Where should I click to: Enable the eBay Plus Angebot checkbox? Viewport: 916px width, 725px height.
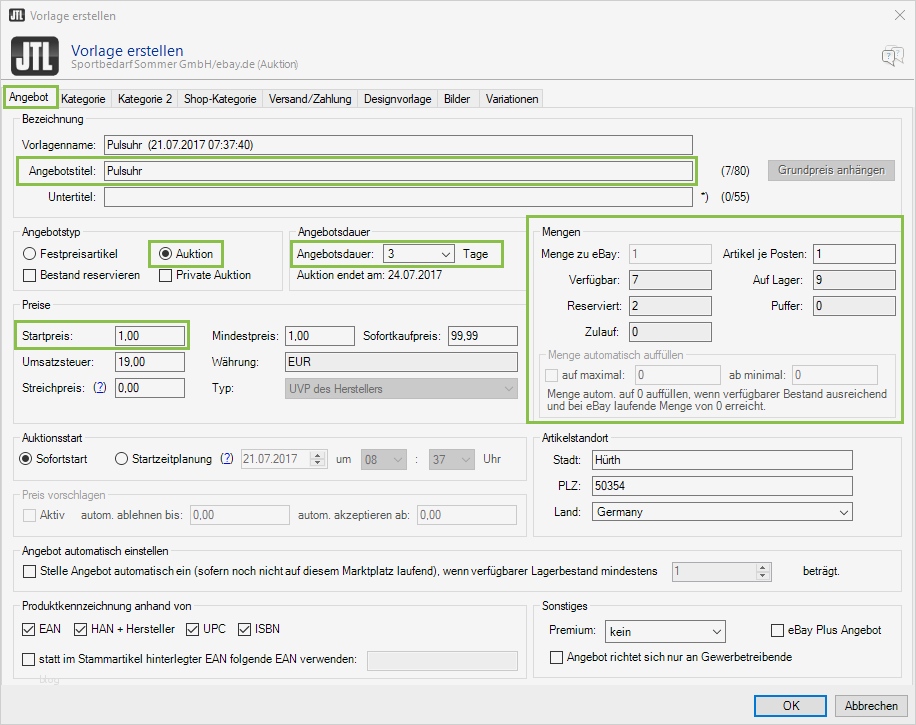[778, 631]
